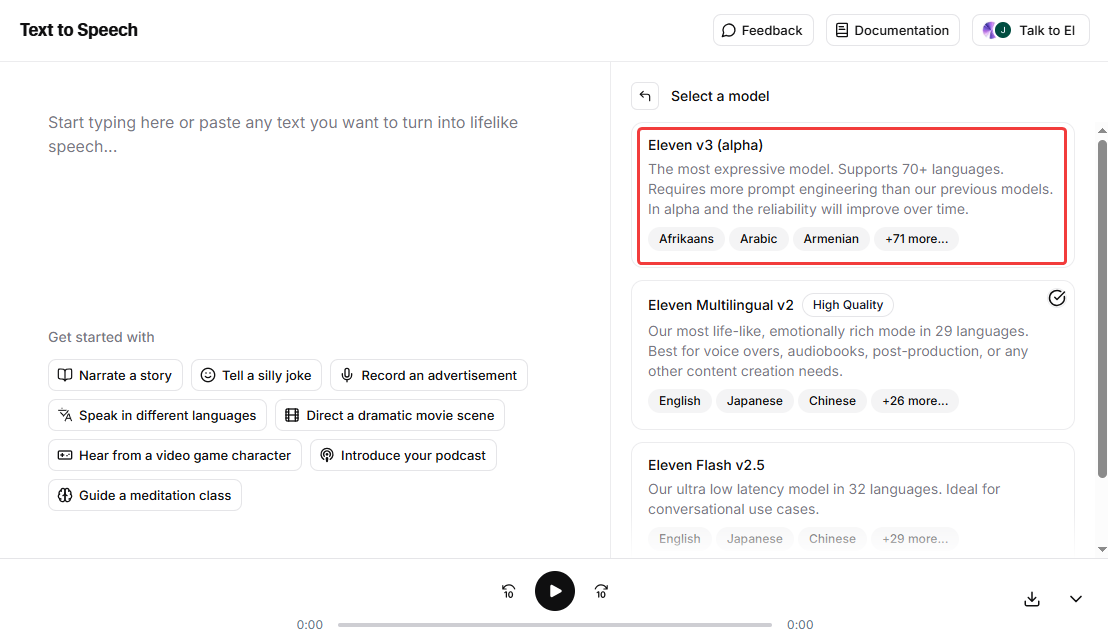Show the +26 more languages list

pos(916,401)
